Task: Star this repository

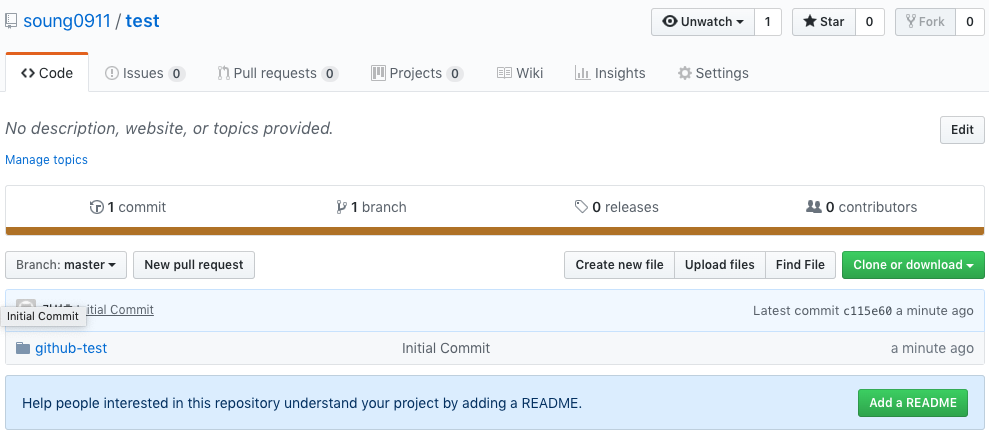Action: tap(824, 21)
